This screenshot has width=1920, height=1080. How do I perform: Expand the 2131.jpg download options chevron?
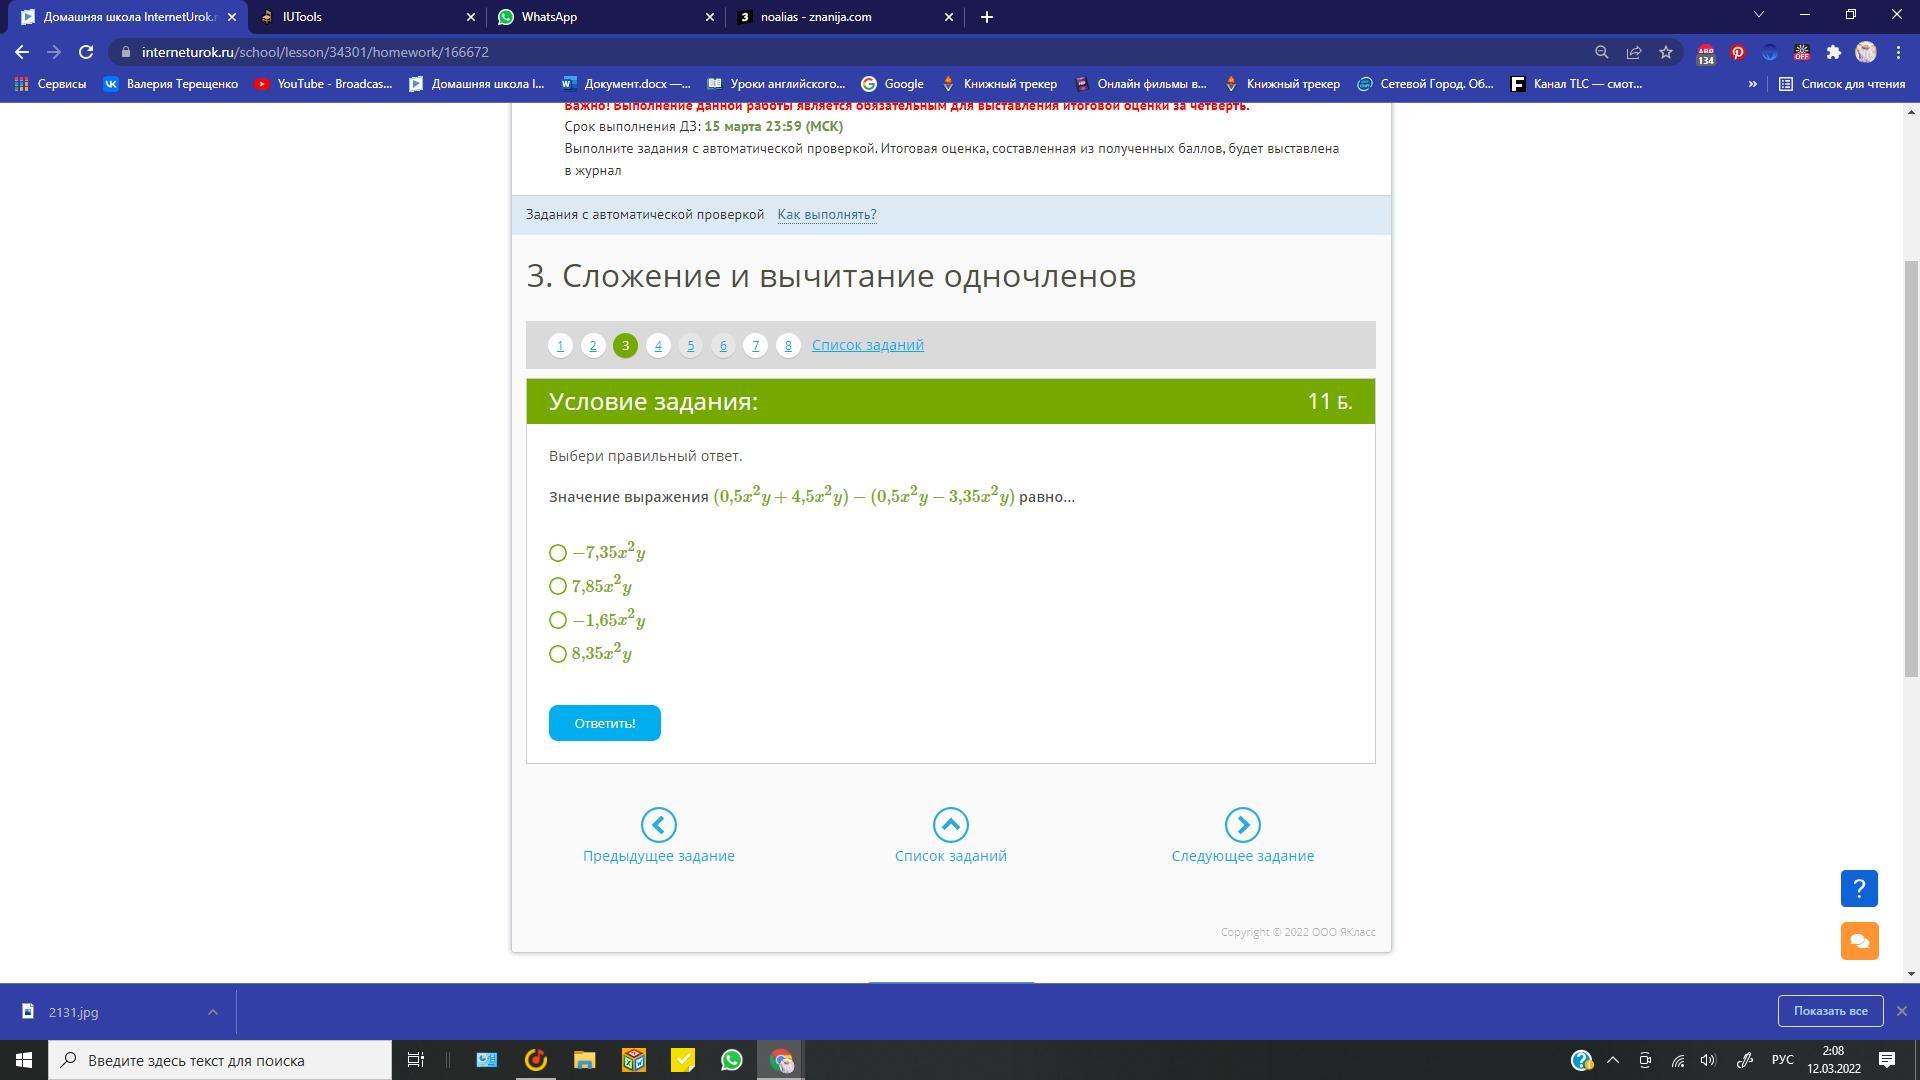click(212, 1012)
